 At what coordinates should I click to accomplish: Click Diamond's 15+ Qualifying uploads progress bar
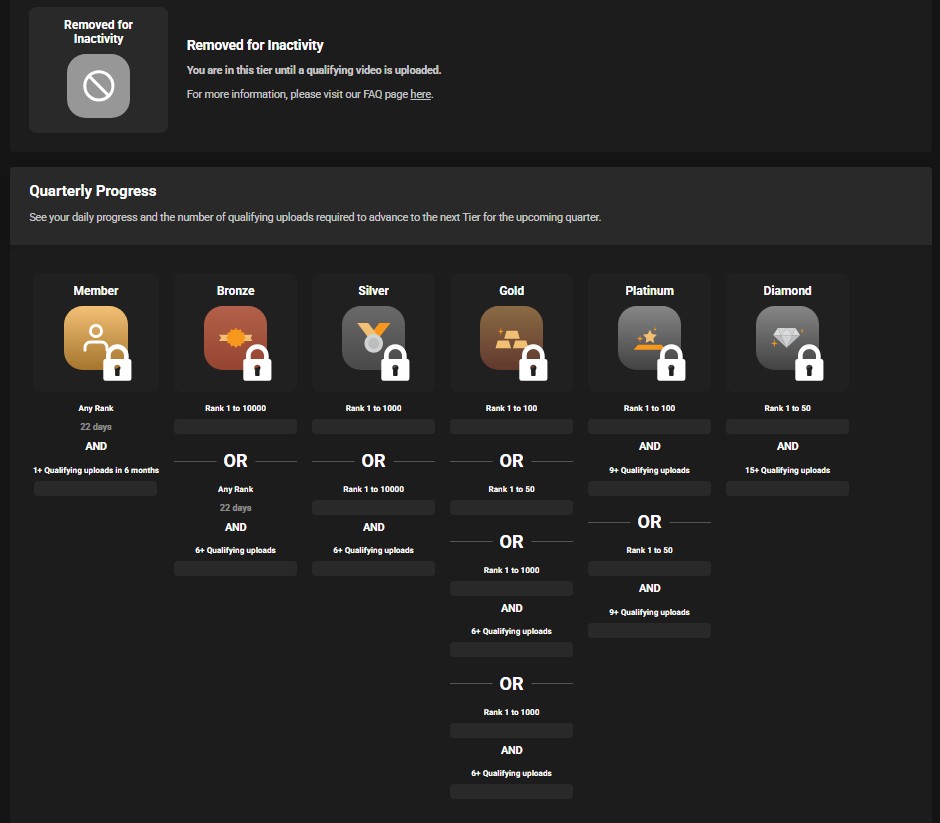pyautogui.click(x=787, y=489)
